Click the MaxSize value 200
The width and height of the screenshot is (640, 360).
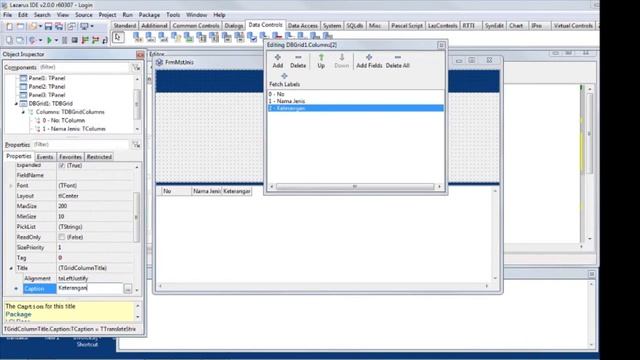(x=95, y=206)
